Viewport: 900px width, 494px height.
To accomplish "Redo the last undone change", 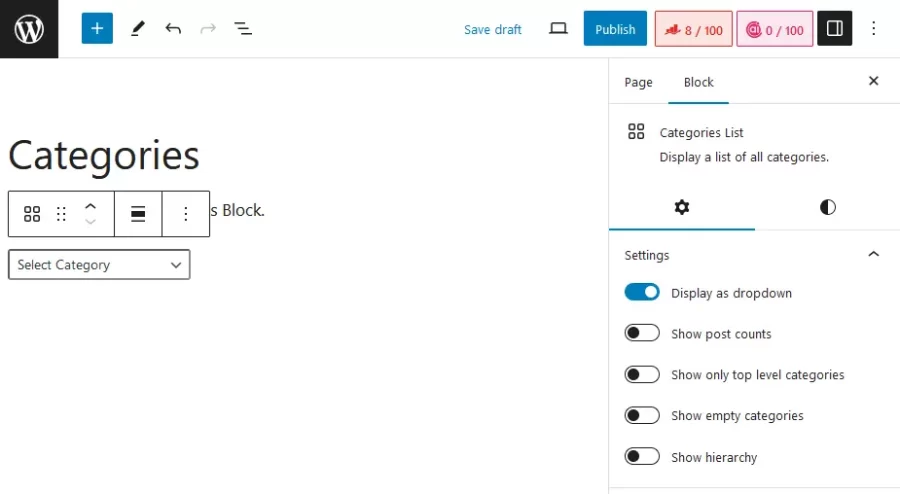I will coord(208,28).
